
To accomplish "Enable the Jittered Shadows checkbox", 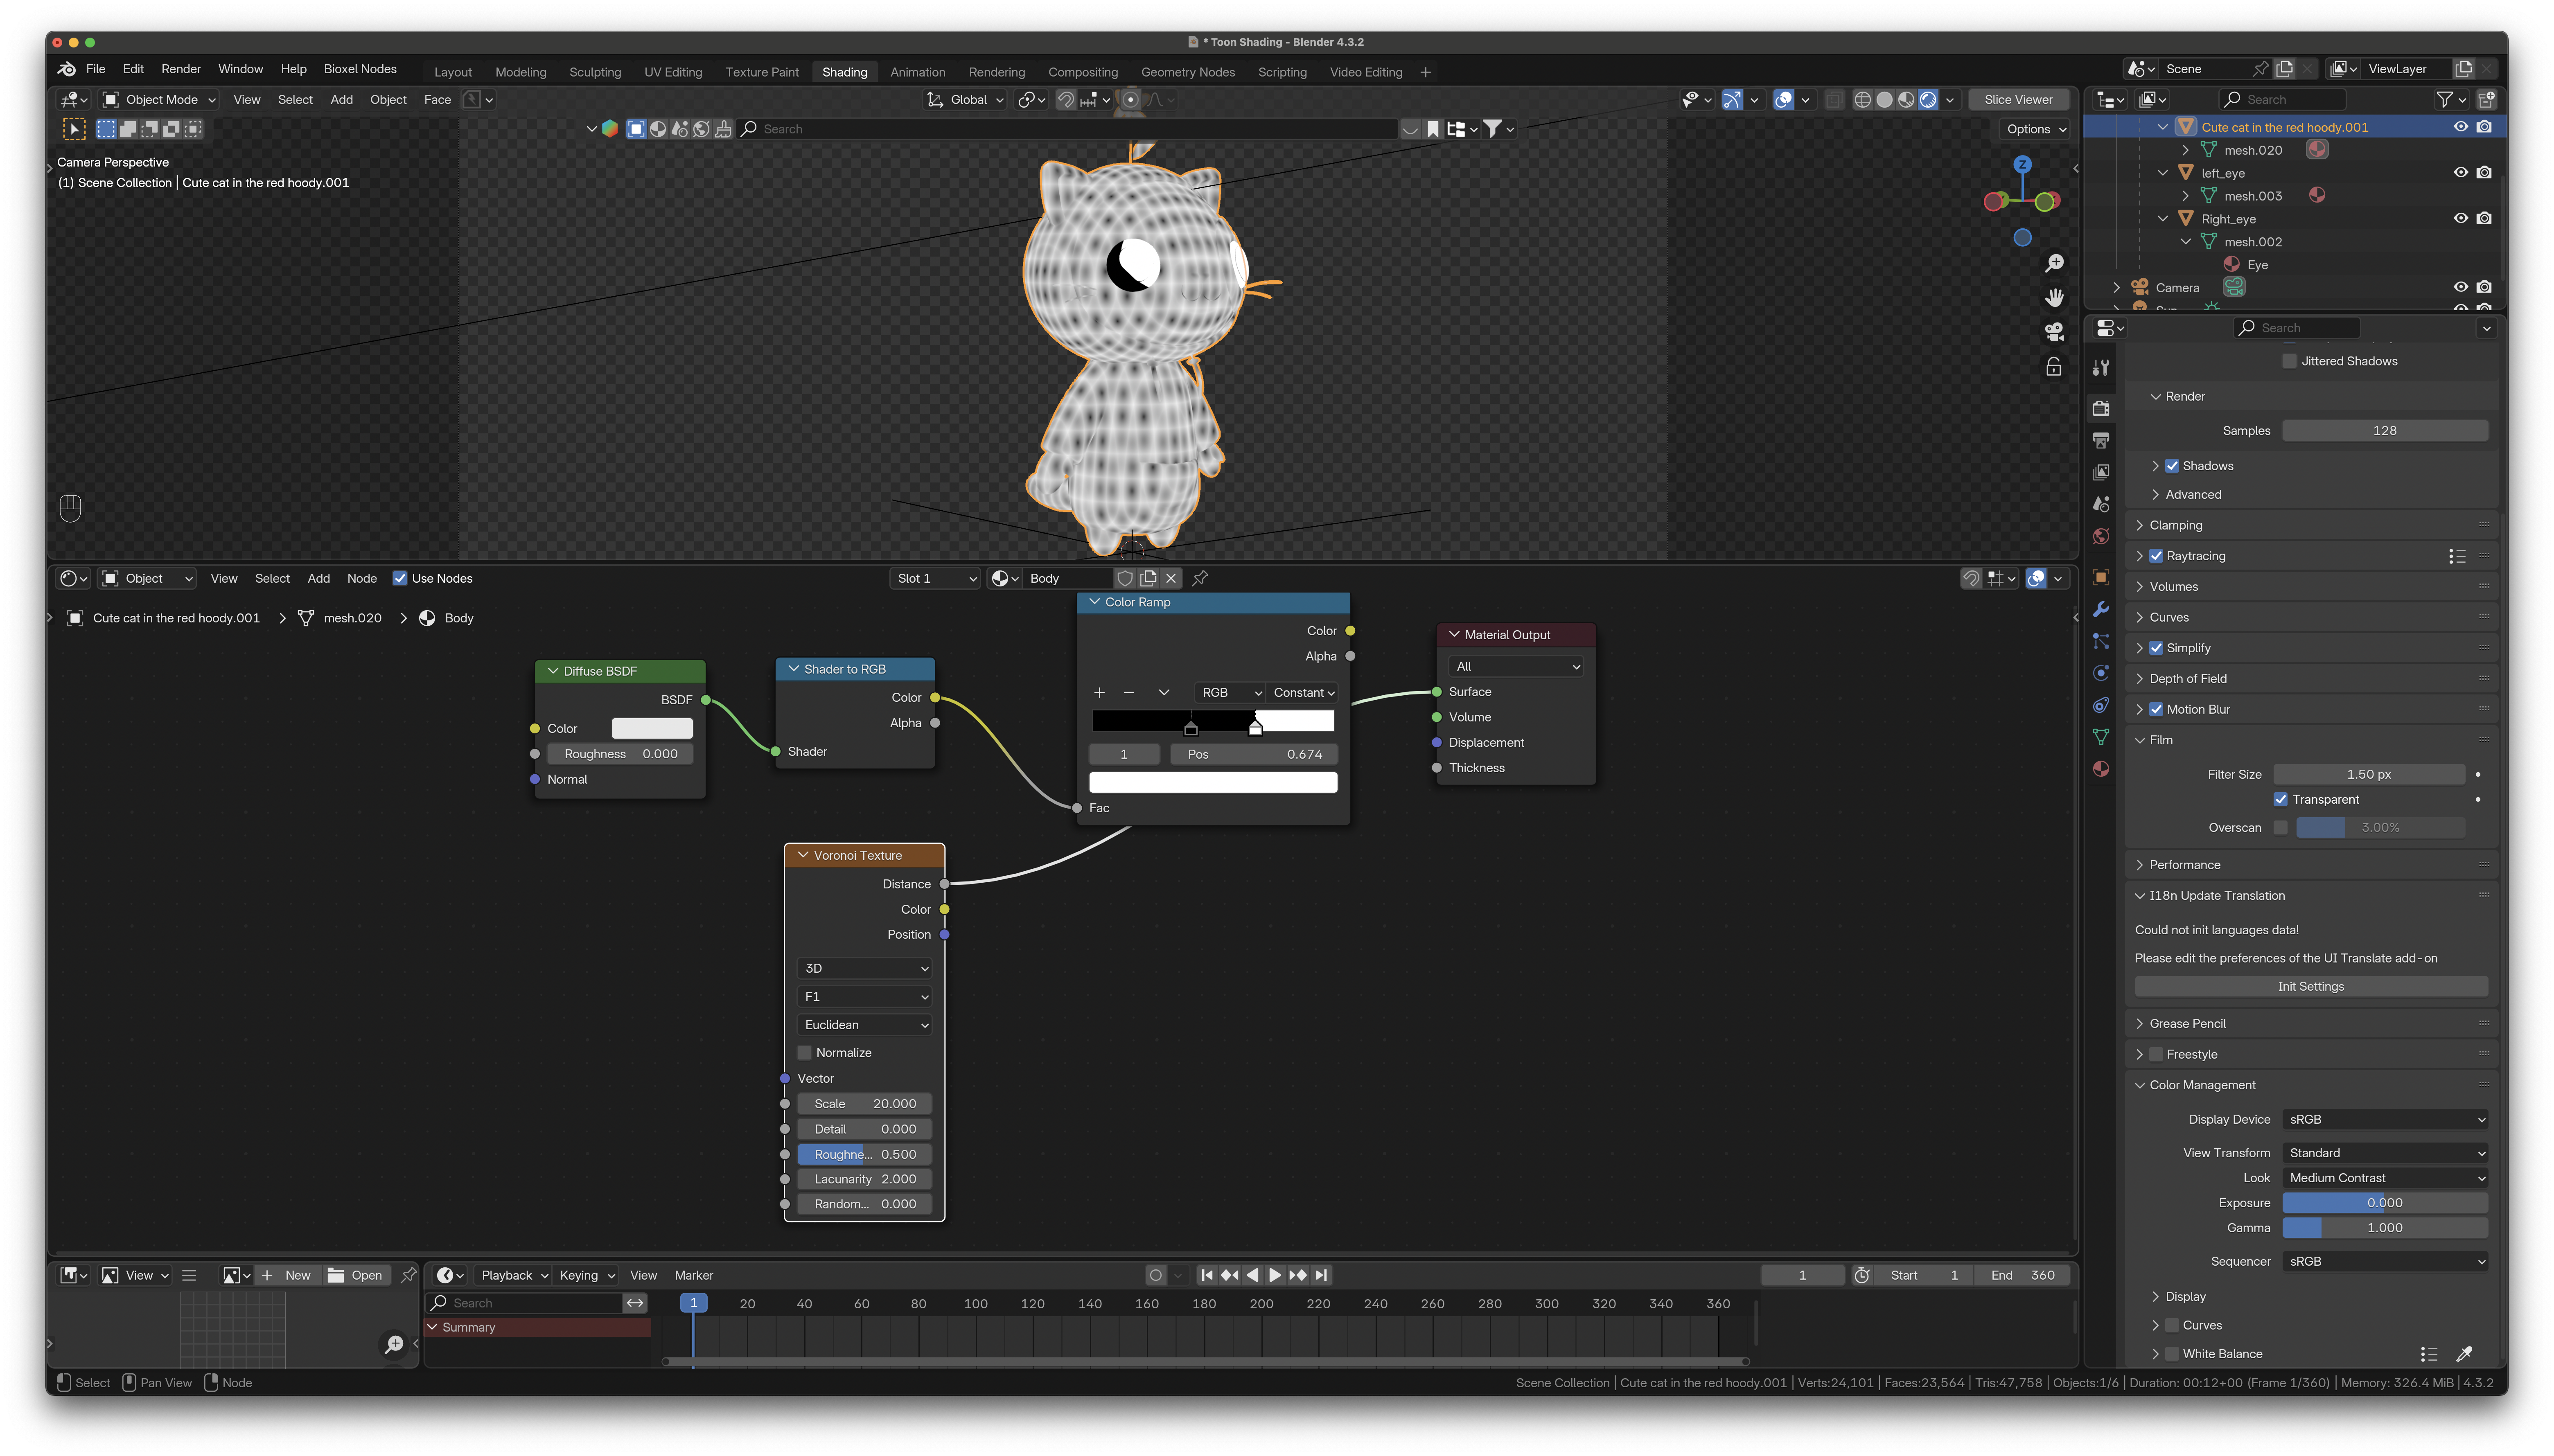I will coord(2289,361).
